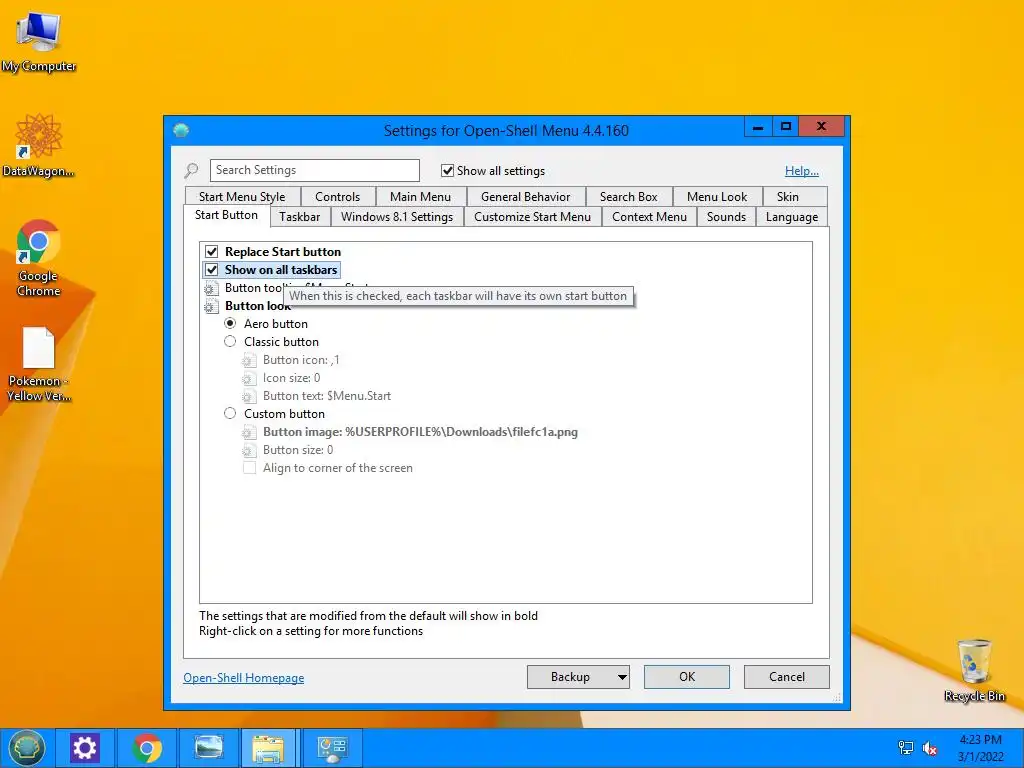
Task: Select the Button icon: ,1 setting
Action: (x=301, y=360)
